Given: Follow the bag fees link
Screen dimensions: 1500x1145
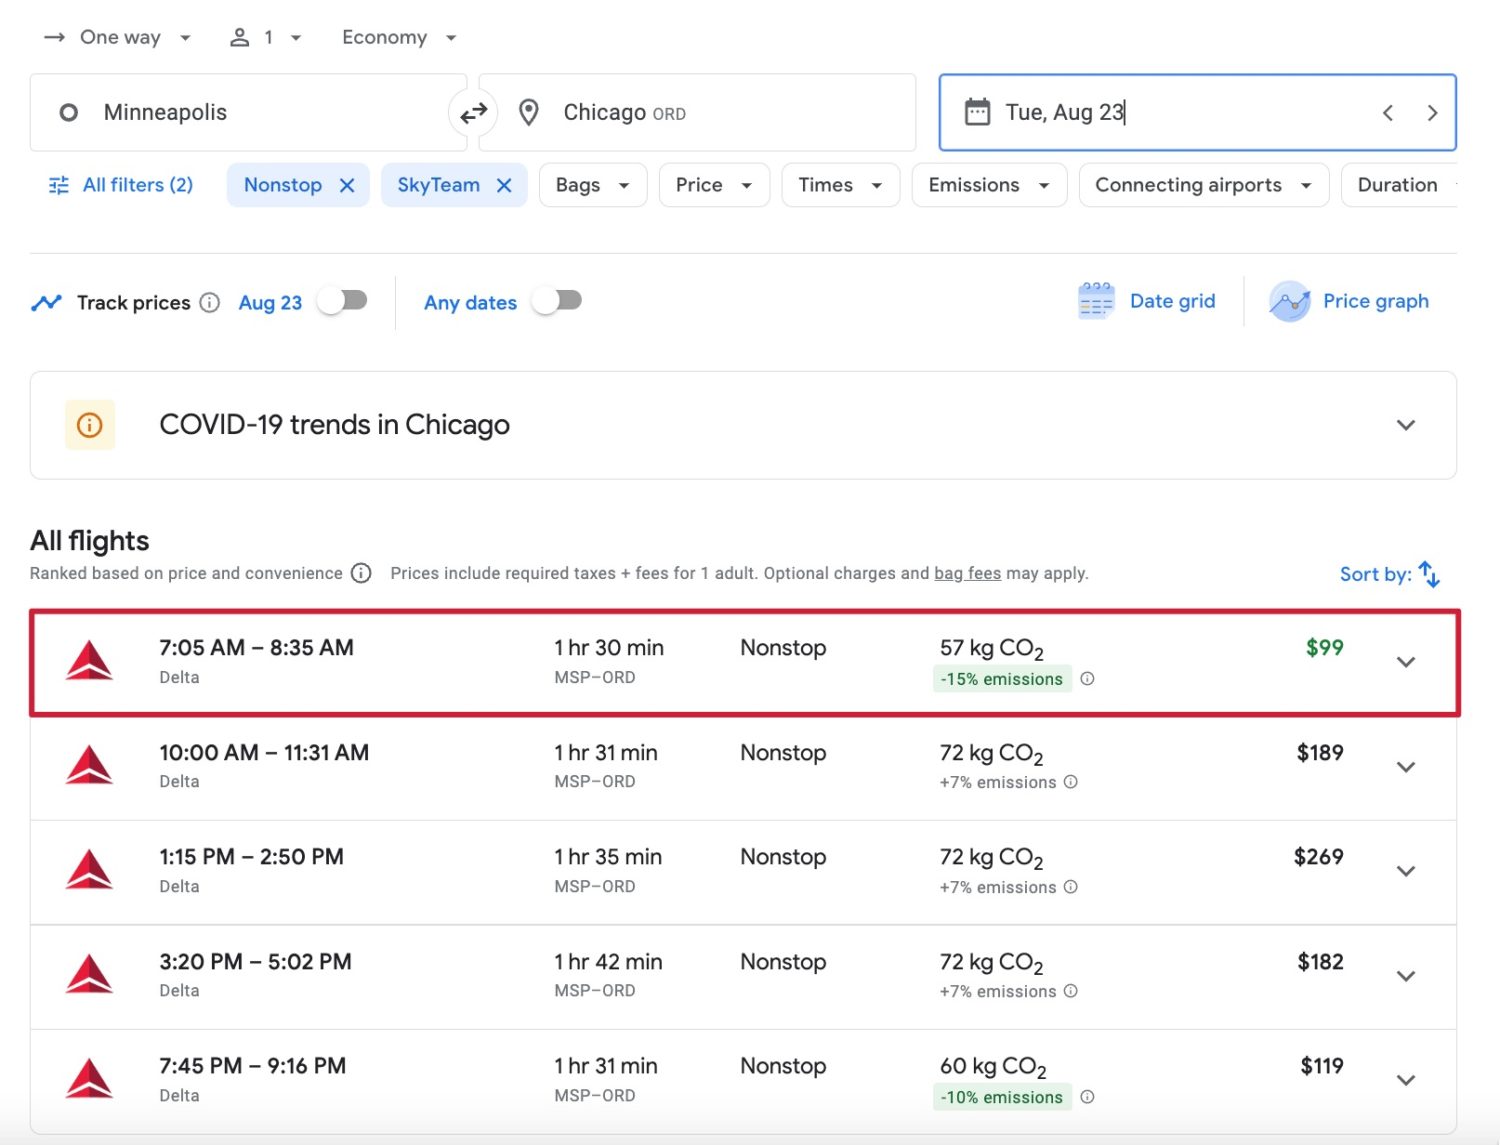Looking at the screenshot, I should pos(967,574).
